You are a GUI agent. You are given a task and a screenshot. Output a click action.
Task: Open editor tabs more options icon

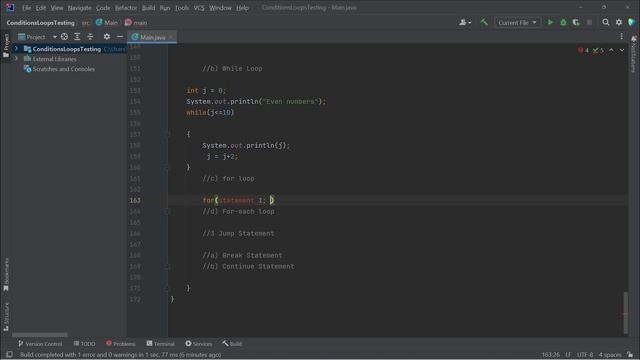(621, 37)
